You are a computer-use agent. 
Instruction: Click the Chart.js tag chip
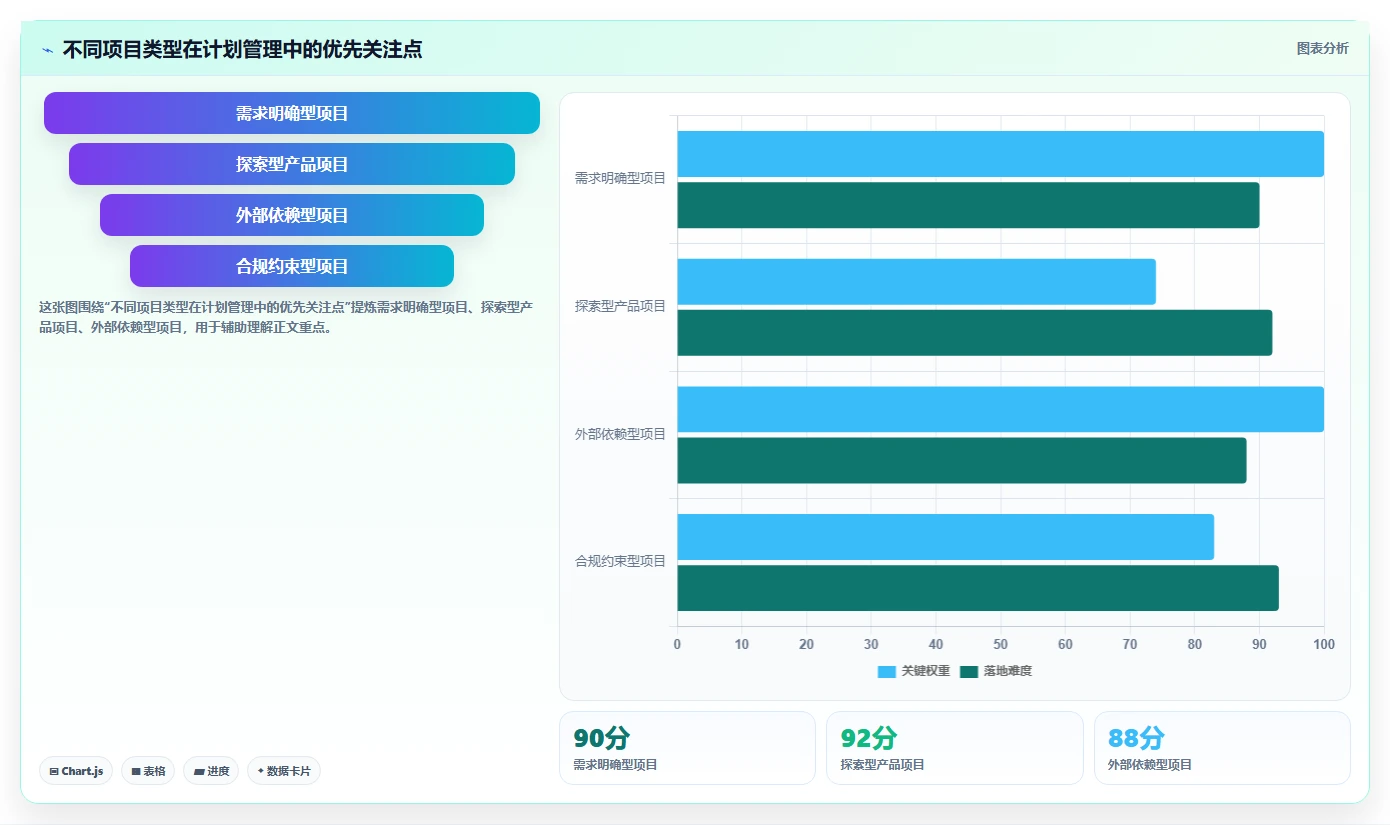pos(76,771)
